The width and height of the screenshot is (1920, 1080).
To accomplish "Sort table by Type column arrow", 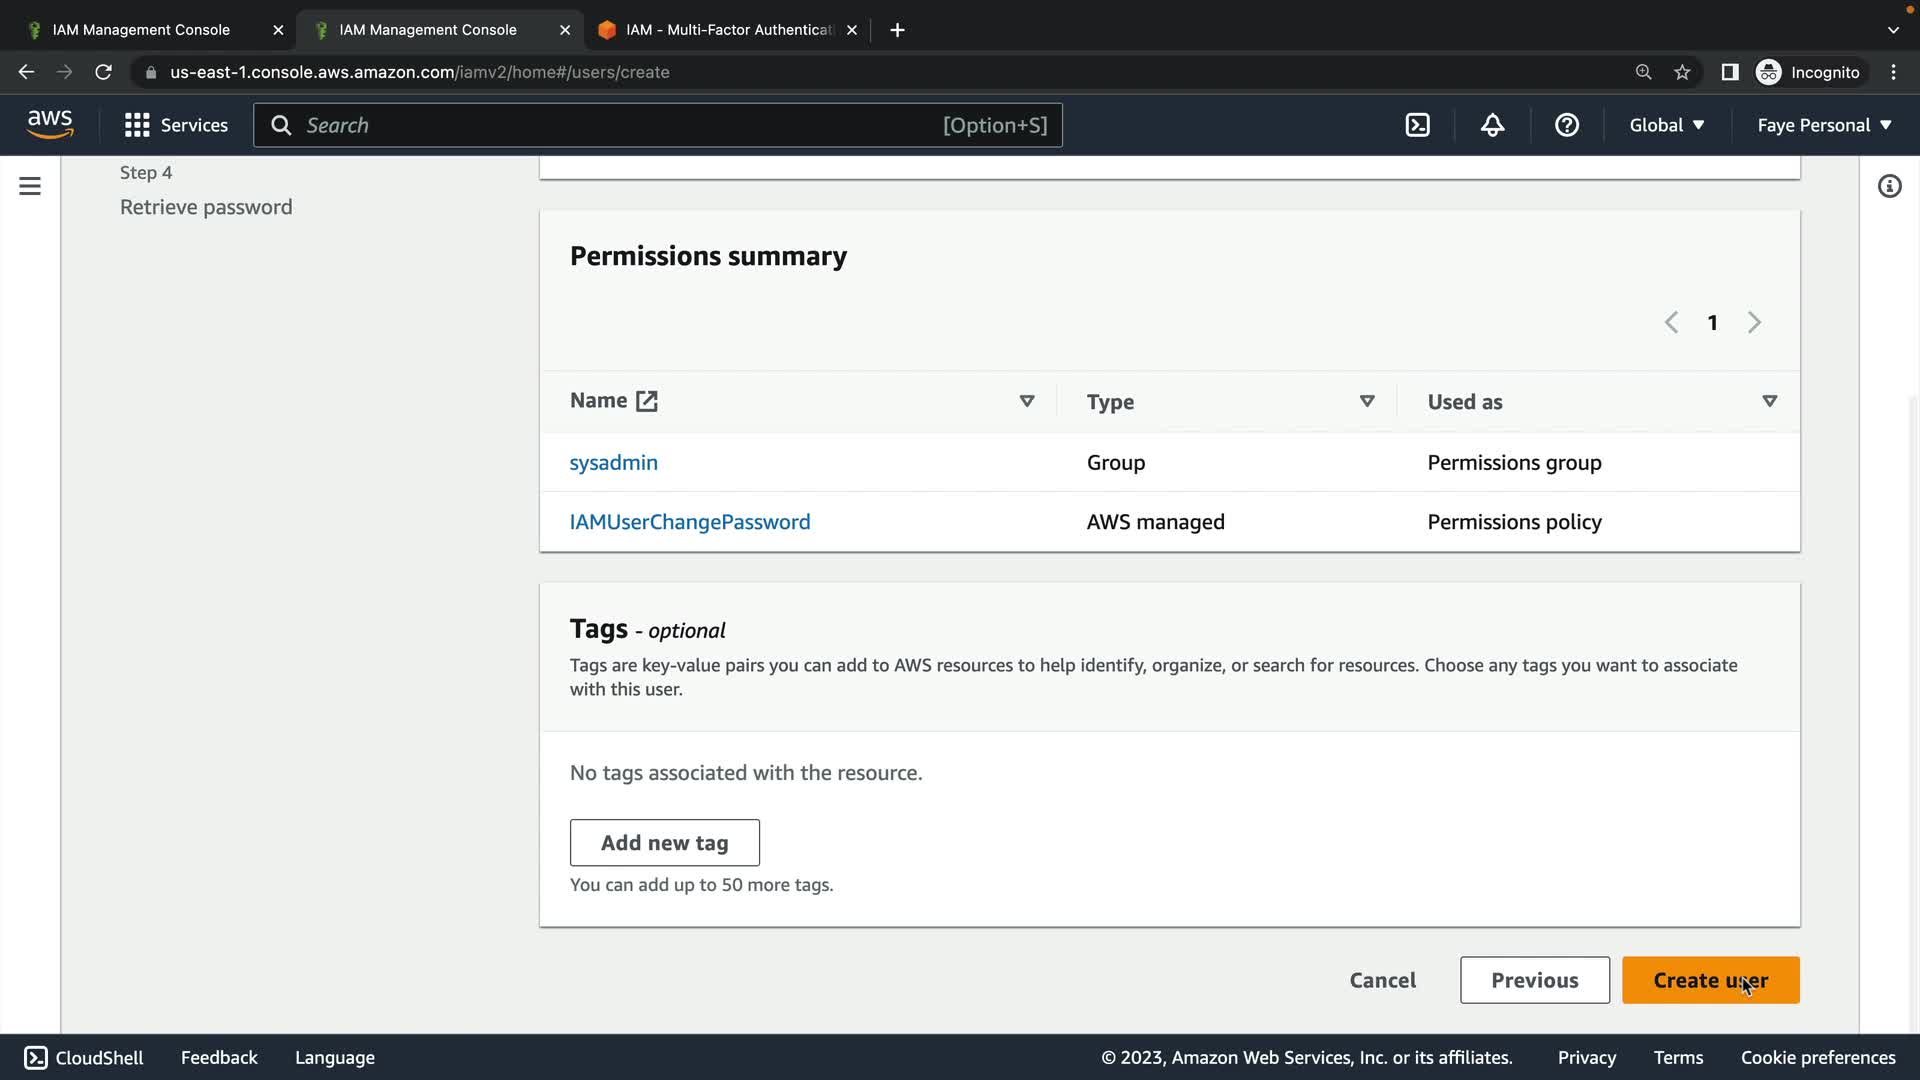I will 1366,401.
